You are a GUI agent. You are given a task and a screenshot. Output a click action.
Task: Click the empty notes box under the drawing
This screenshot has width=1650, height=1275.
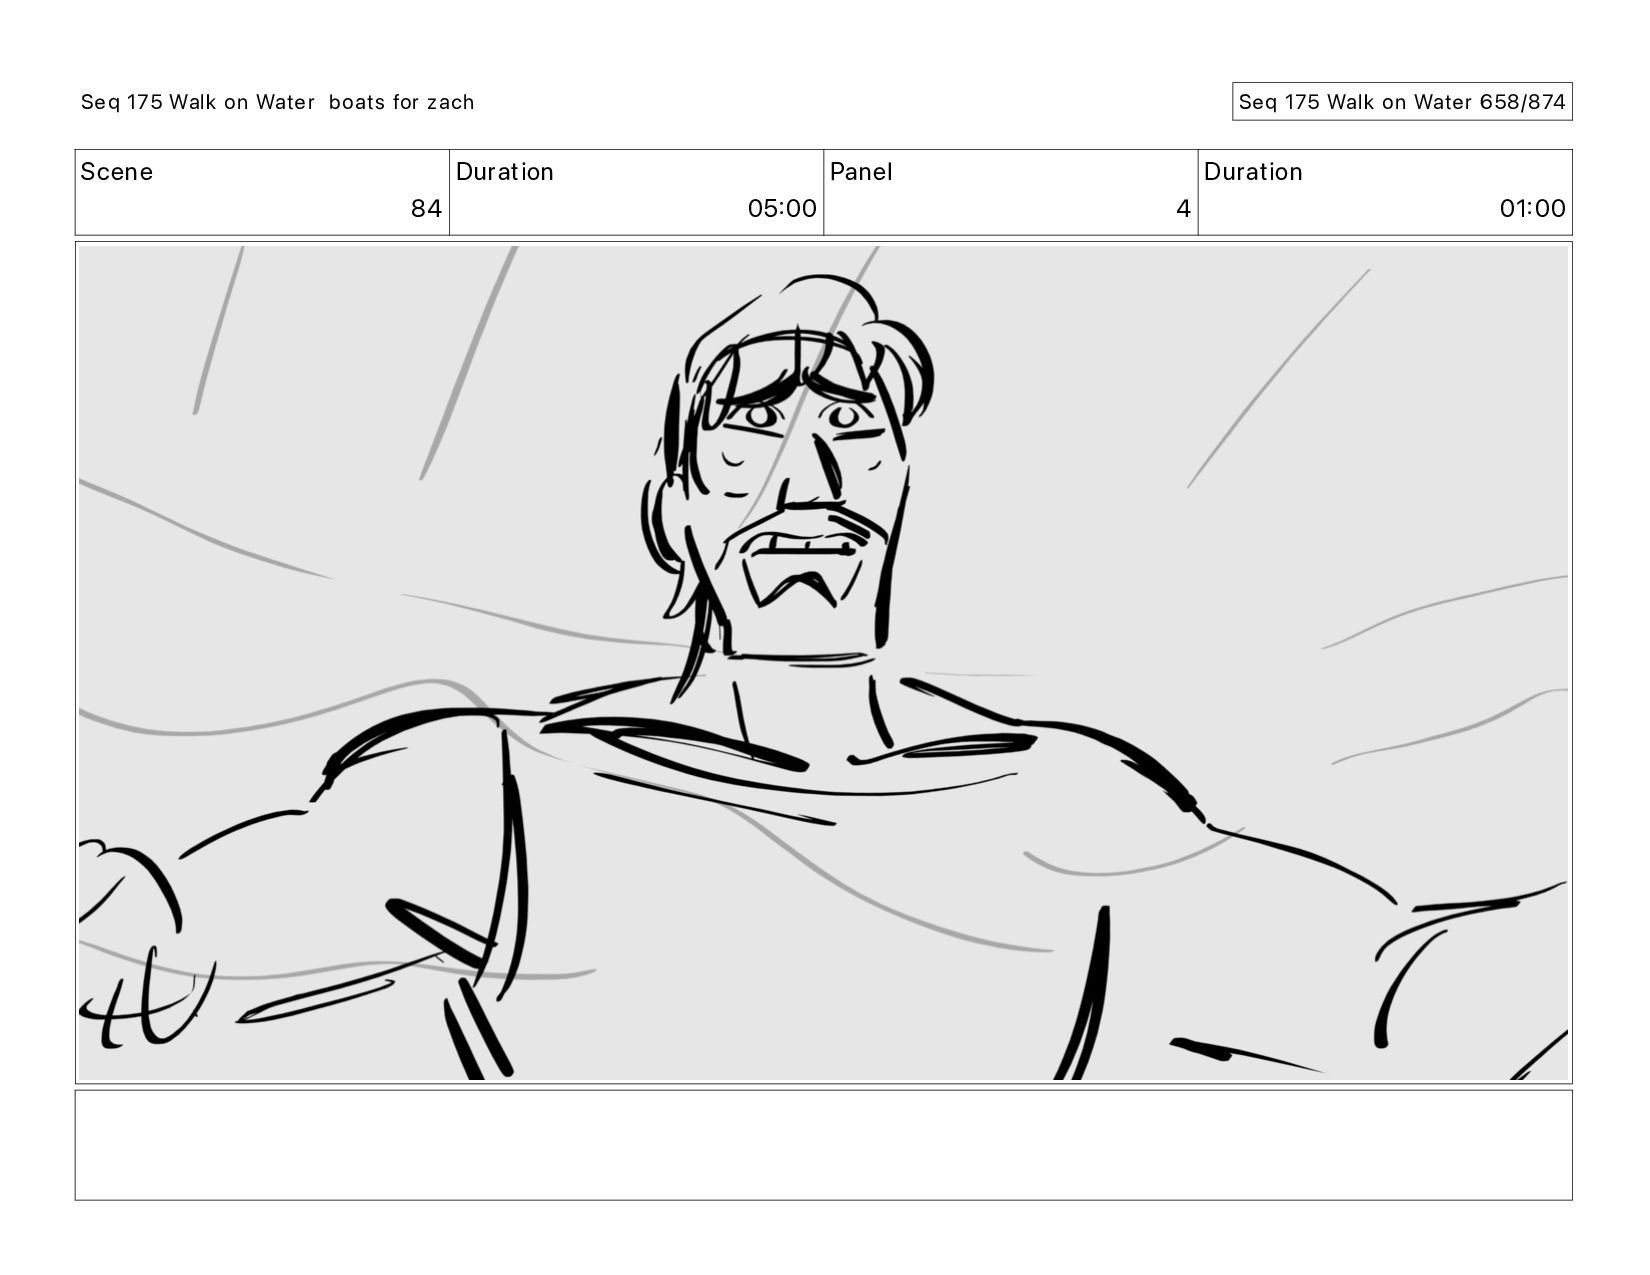[x=824, y=1145]
